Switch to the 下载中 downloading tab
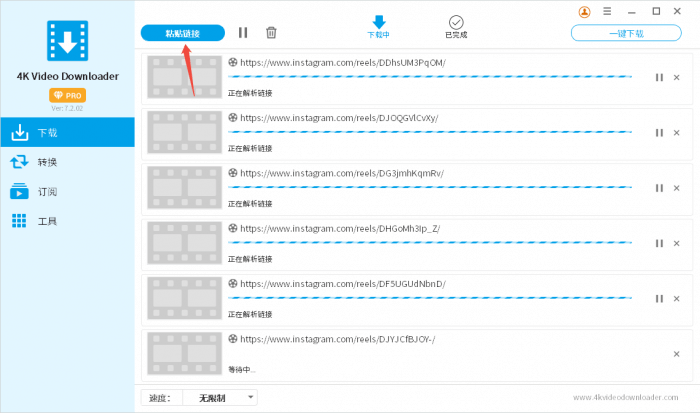Image resolution: width=700 pixels, height=413 pixels. click(x=379, y=27)
